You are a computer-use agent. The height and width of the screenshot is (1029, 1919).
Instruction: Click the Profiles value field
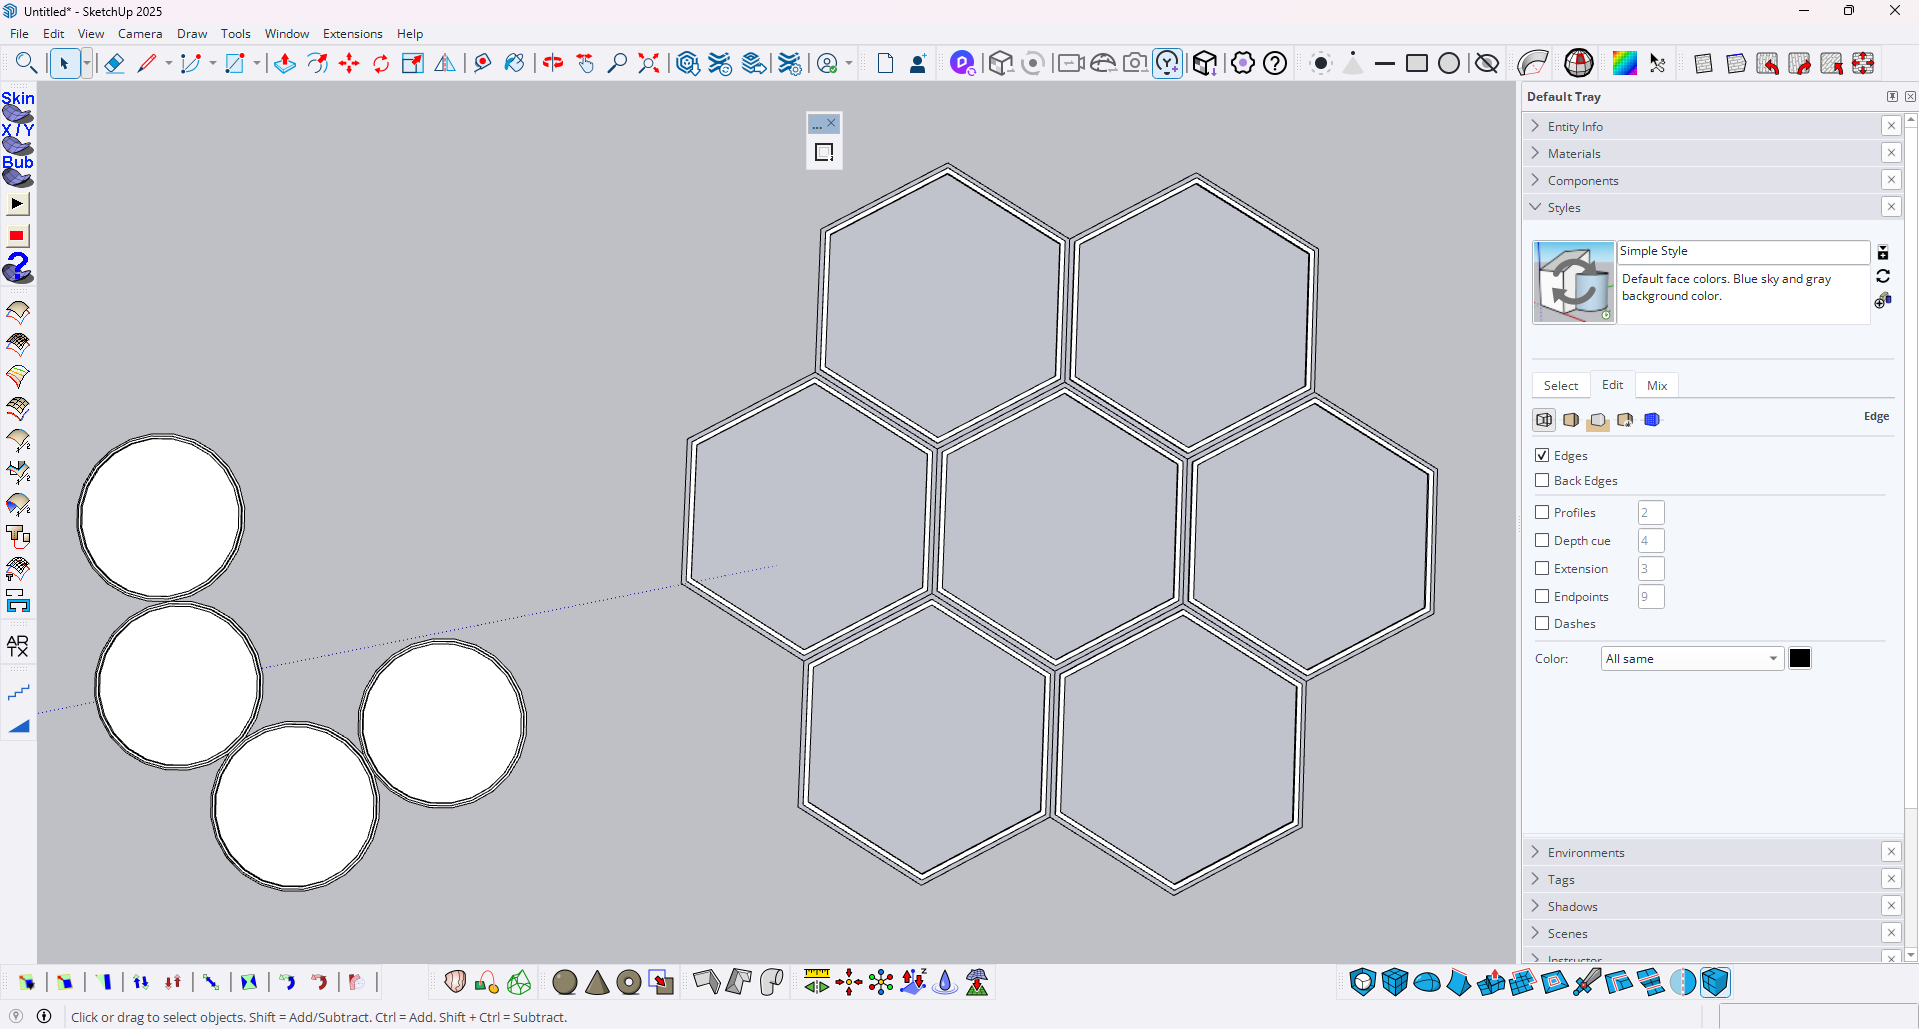[1651, 513]
